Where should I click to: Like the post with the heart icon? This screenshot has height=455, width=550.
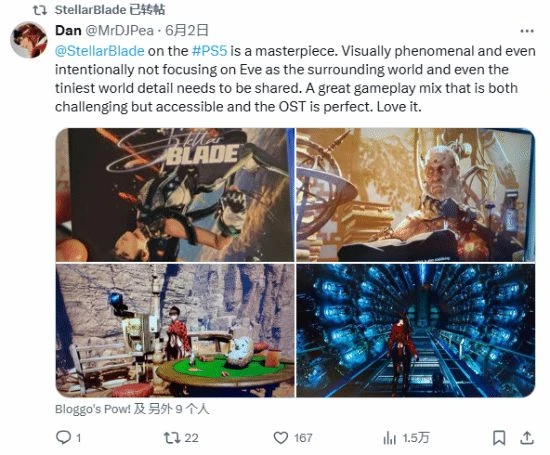(x=281, y=437)
